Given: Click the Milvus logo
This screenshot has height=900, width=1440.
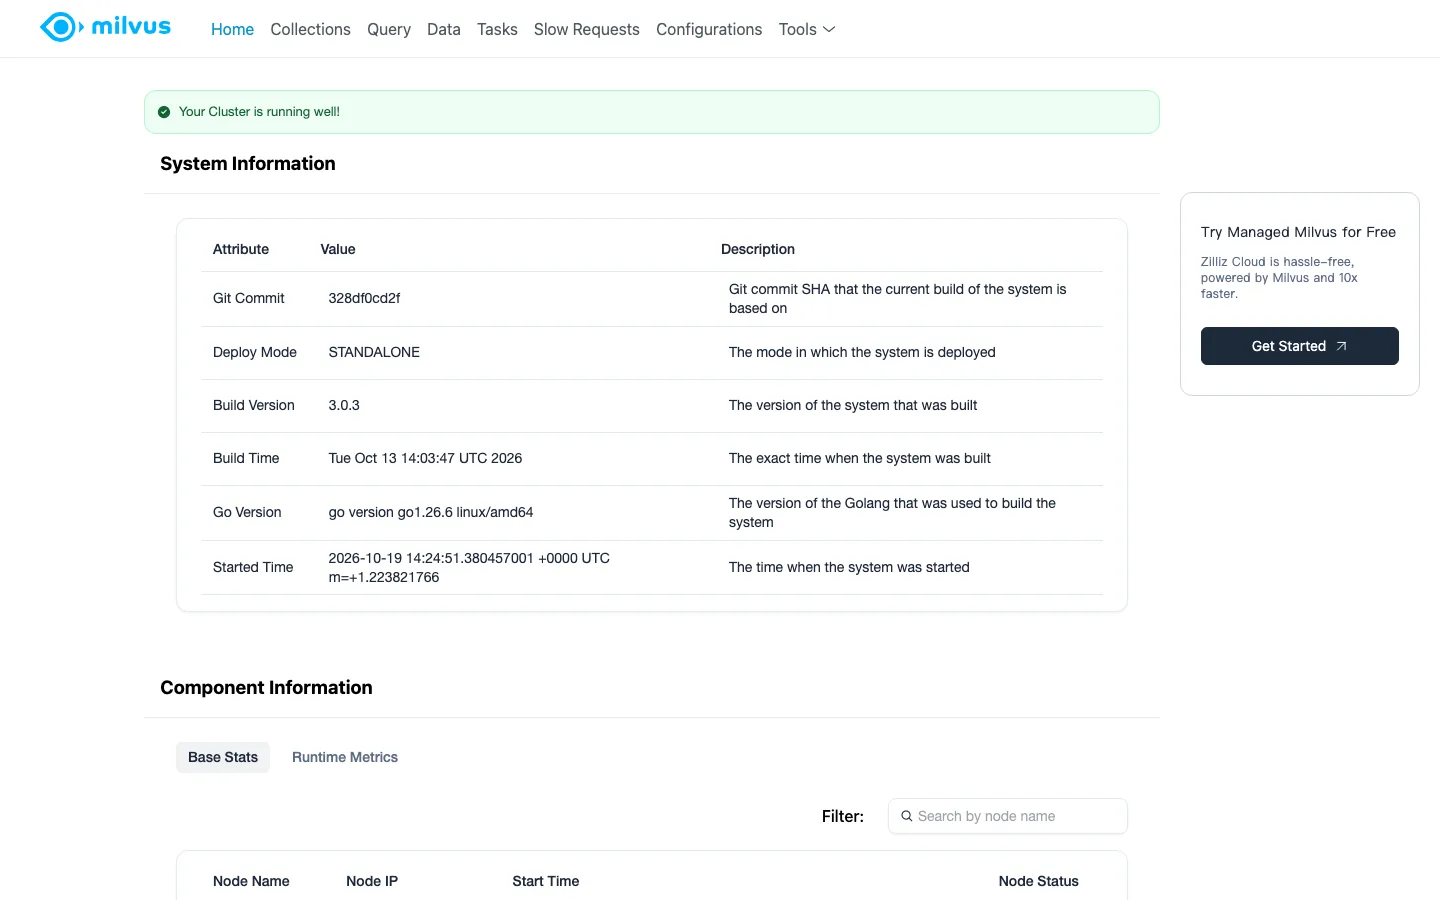Looking at the screenshot, I should click(105, 27).
